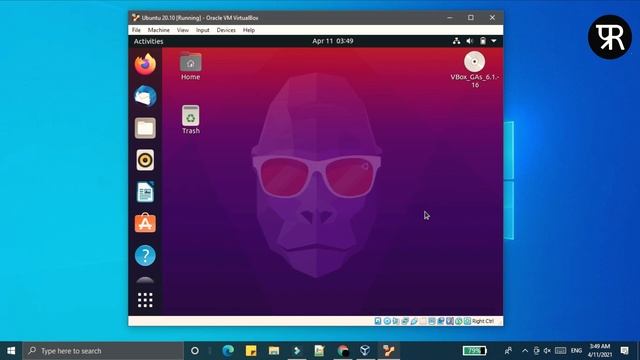640x360 pixels.
Task: Open File Explorer on the taskbar
Action: point(274,351)
